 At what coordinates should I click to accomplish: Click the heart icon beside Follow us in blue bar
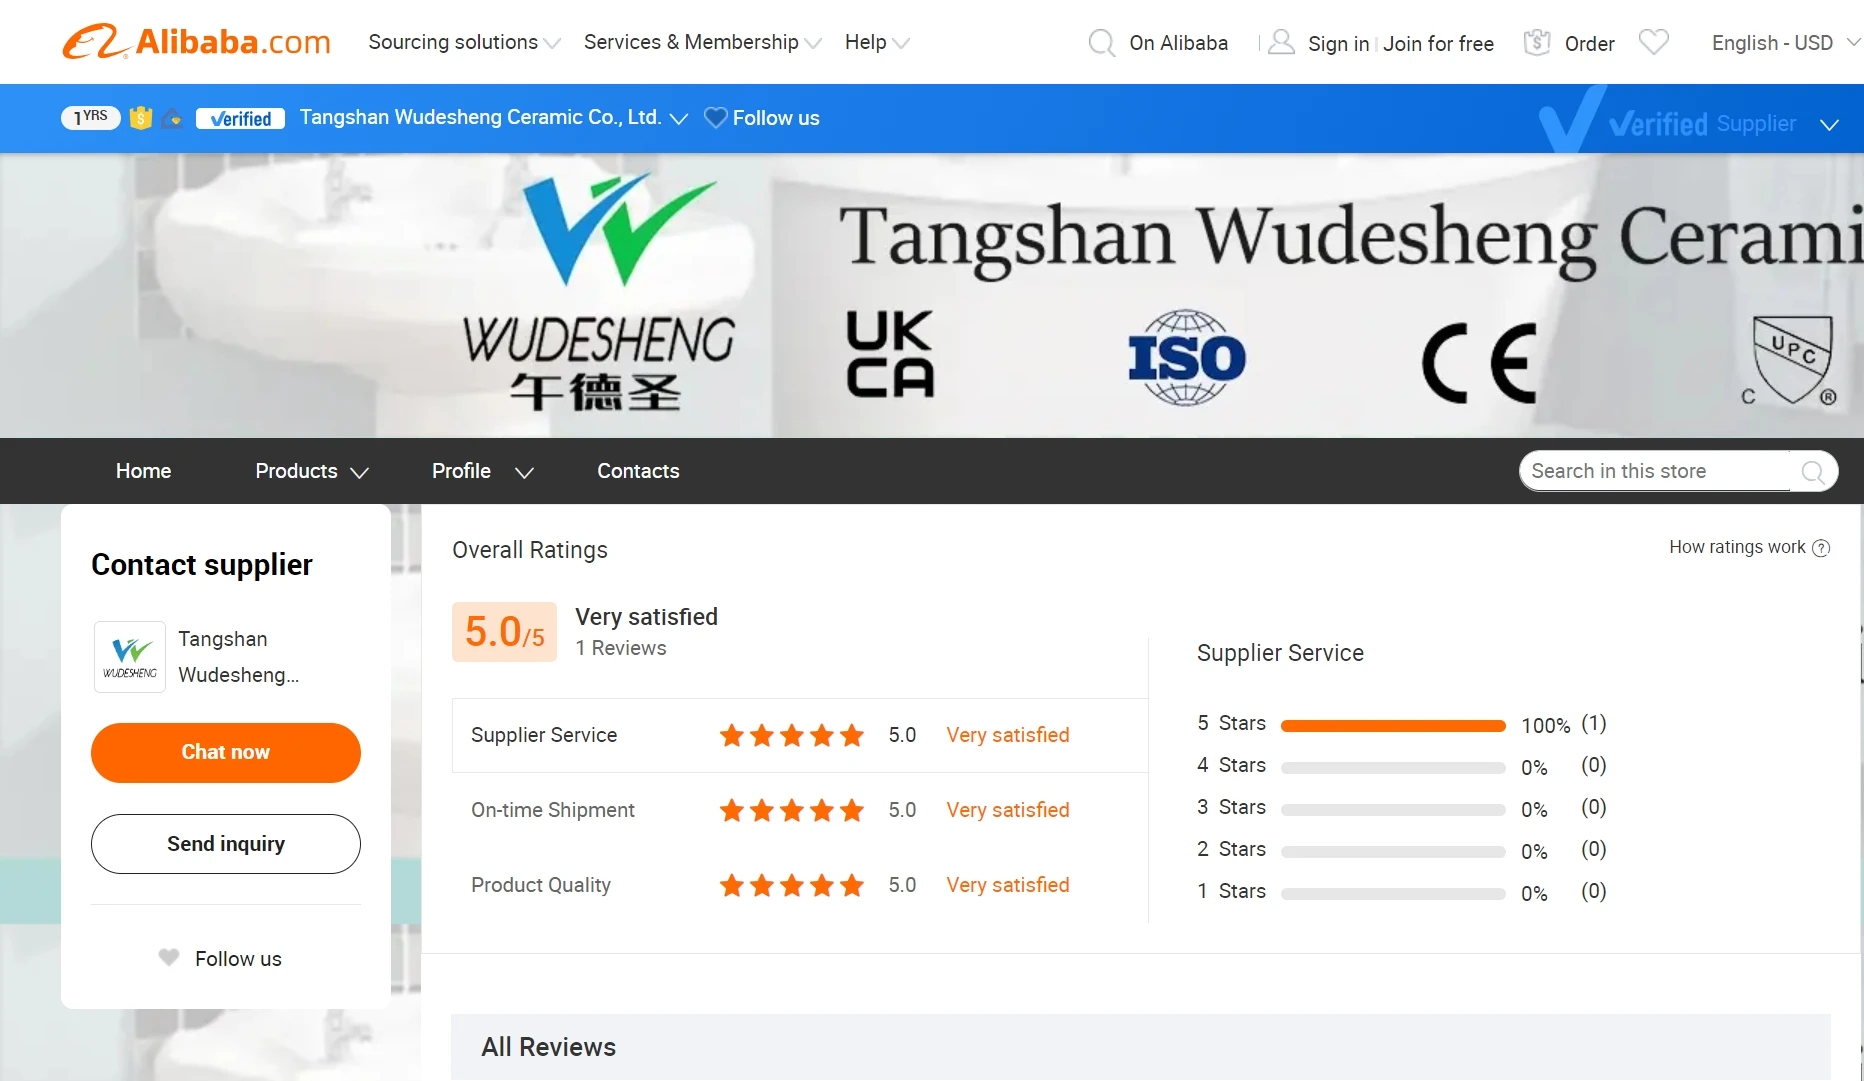pyautogui.click(x=715, y=118)
